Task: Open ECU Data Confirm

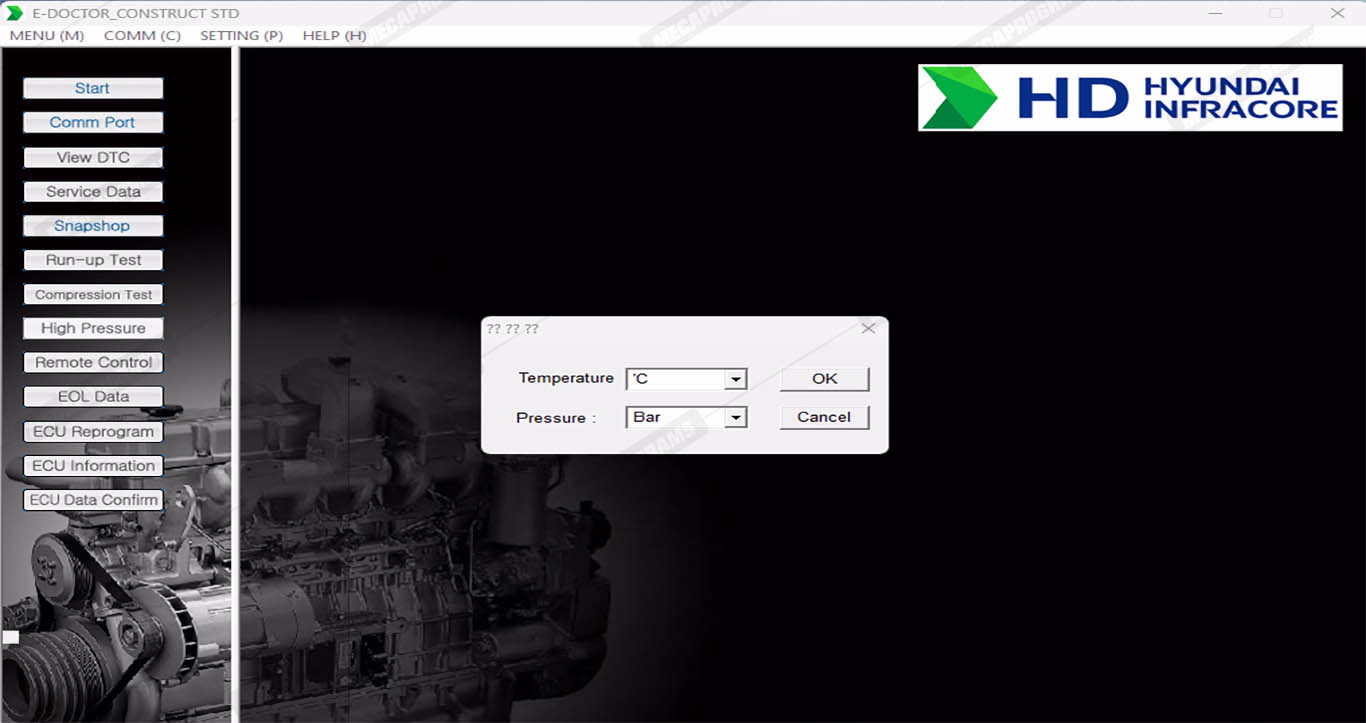Action: (92, 500)
